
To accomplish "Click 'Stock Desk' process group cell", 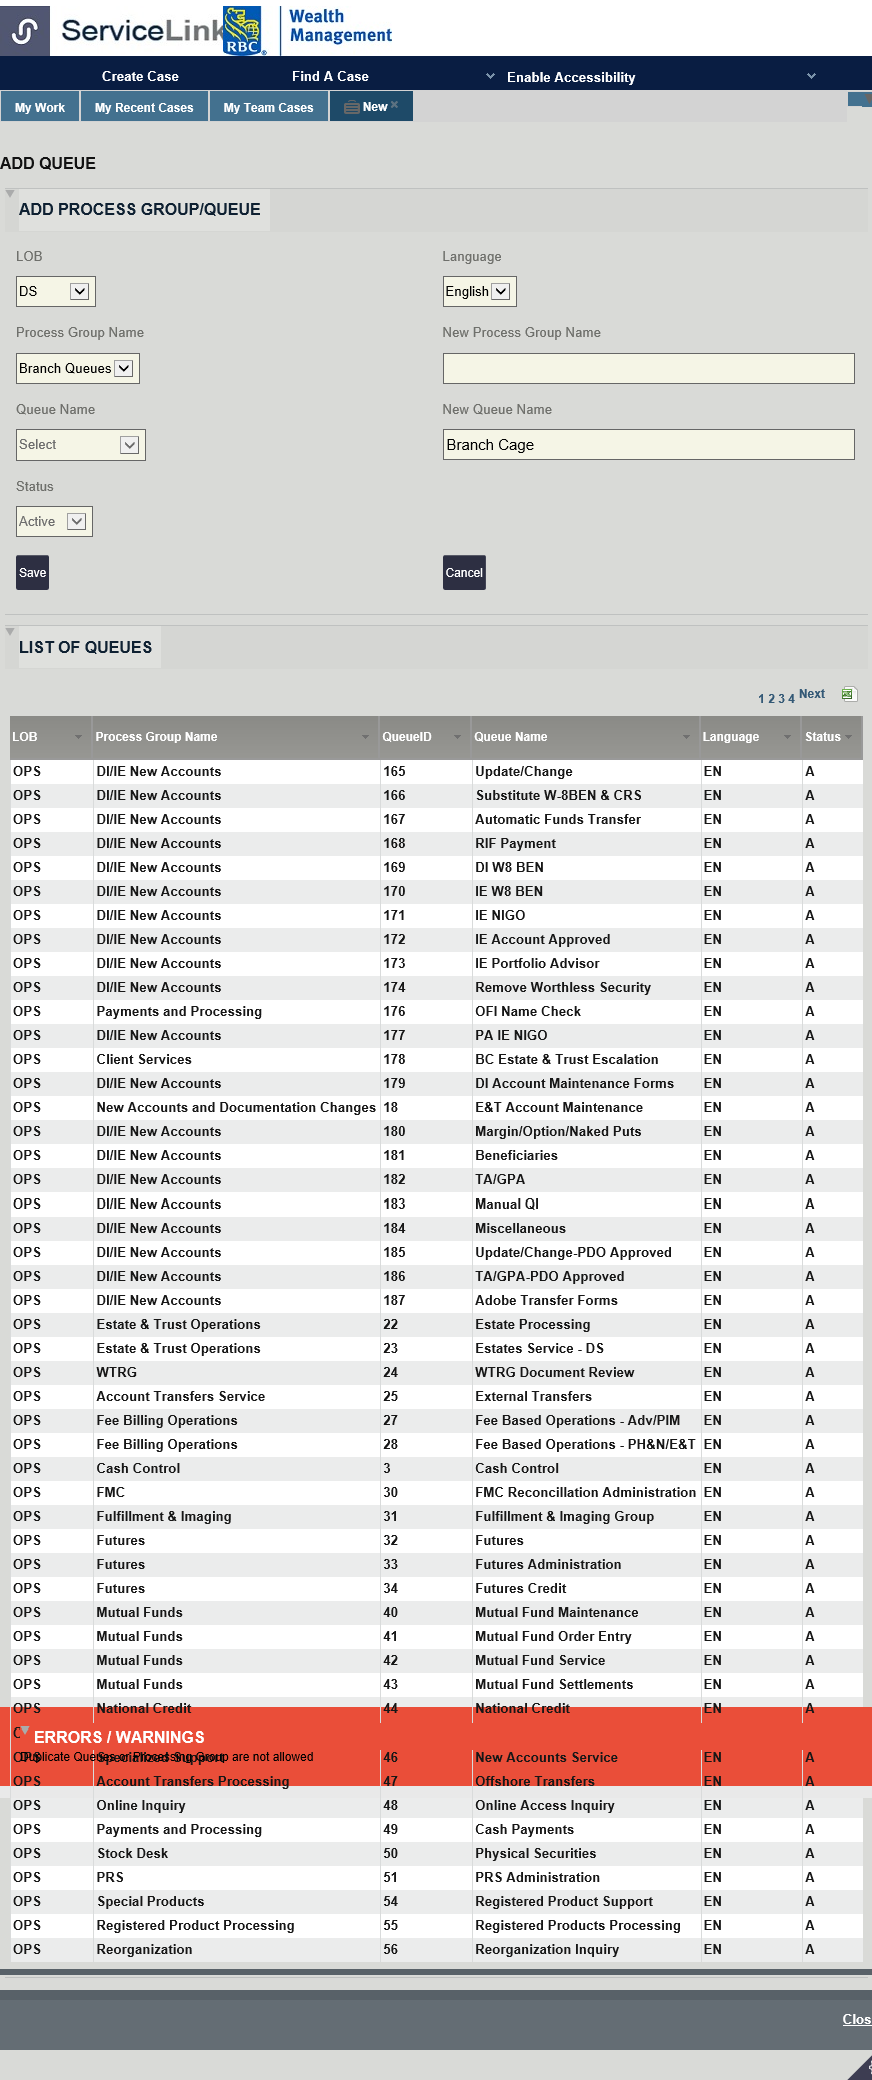I will [132, 1854].
